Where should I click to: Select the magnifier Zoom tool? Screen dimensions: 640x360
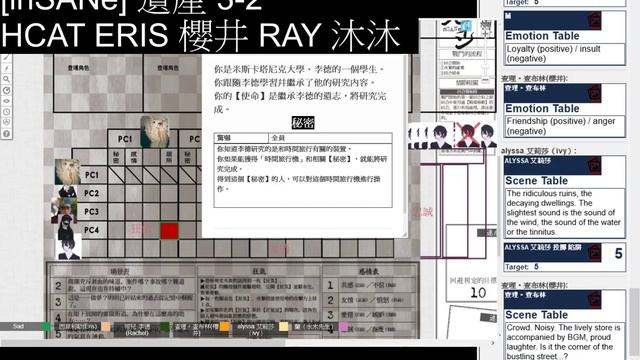6,79
